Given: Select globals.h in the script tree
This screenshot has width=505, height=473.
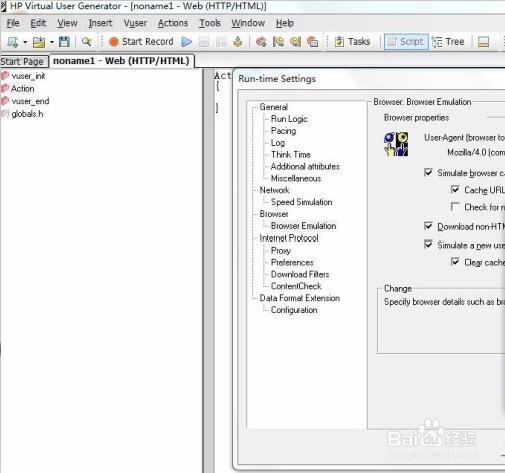Looking at the screenshot, I should pyautogui.click(x=27, y=114).
